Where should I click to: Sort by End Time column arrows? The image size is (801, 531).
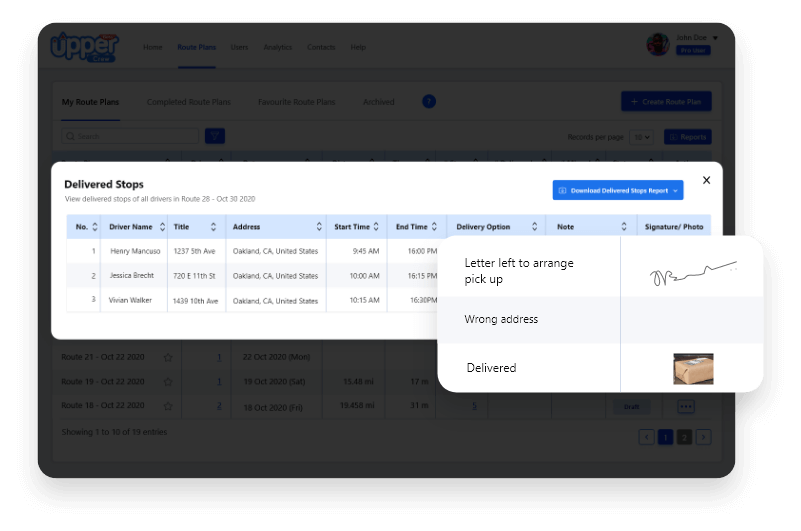pos(434,226)
